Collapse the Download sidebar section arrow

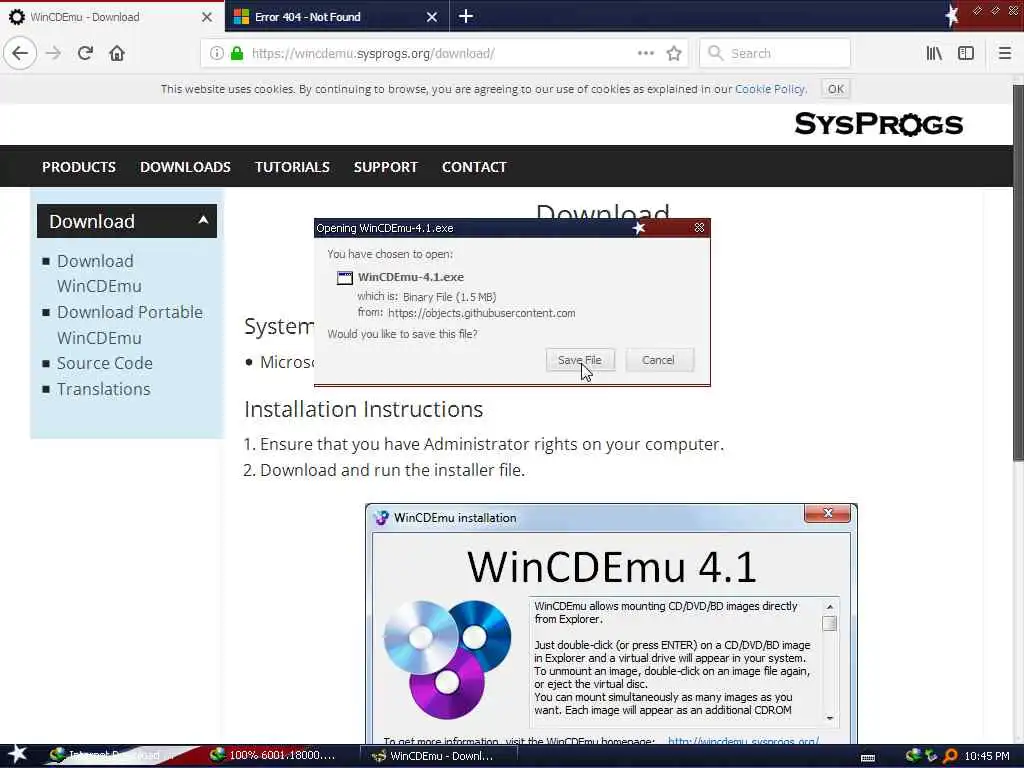[x=203, y=220]
